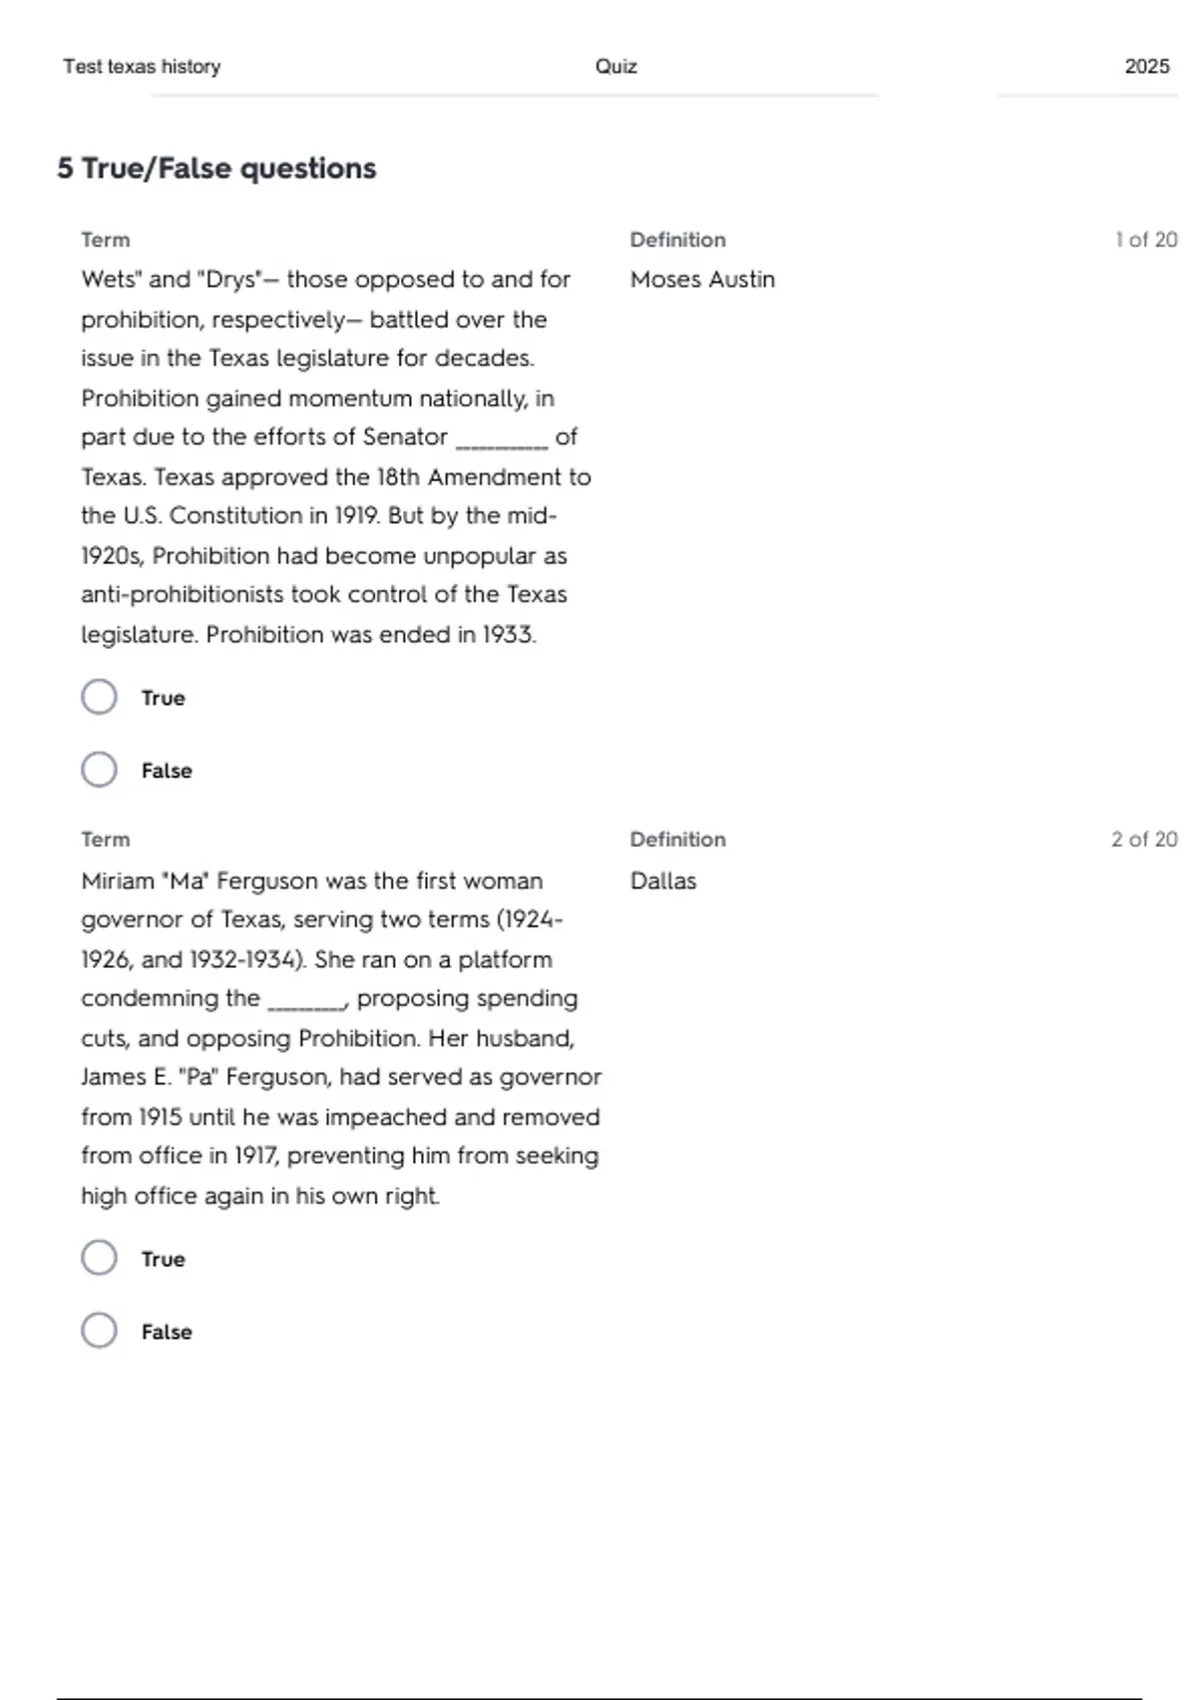Click the Wets and Drys prohibition paragraph
Image resolution: width=1200 pixels, height=1700 pixels.
click(x=330, y=456)
